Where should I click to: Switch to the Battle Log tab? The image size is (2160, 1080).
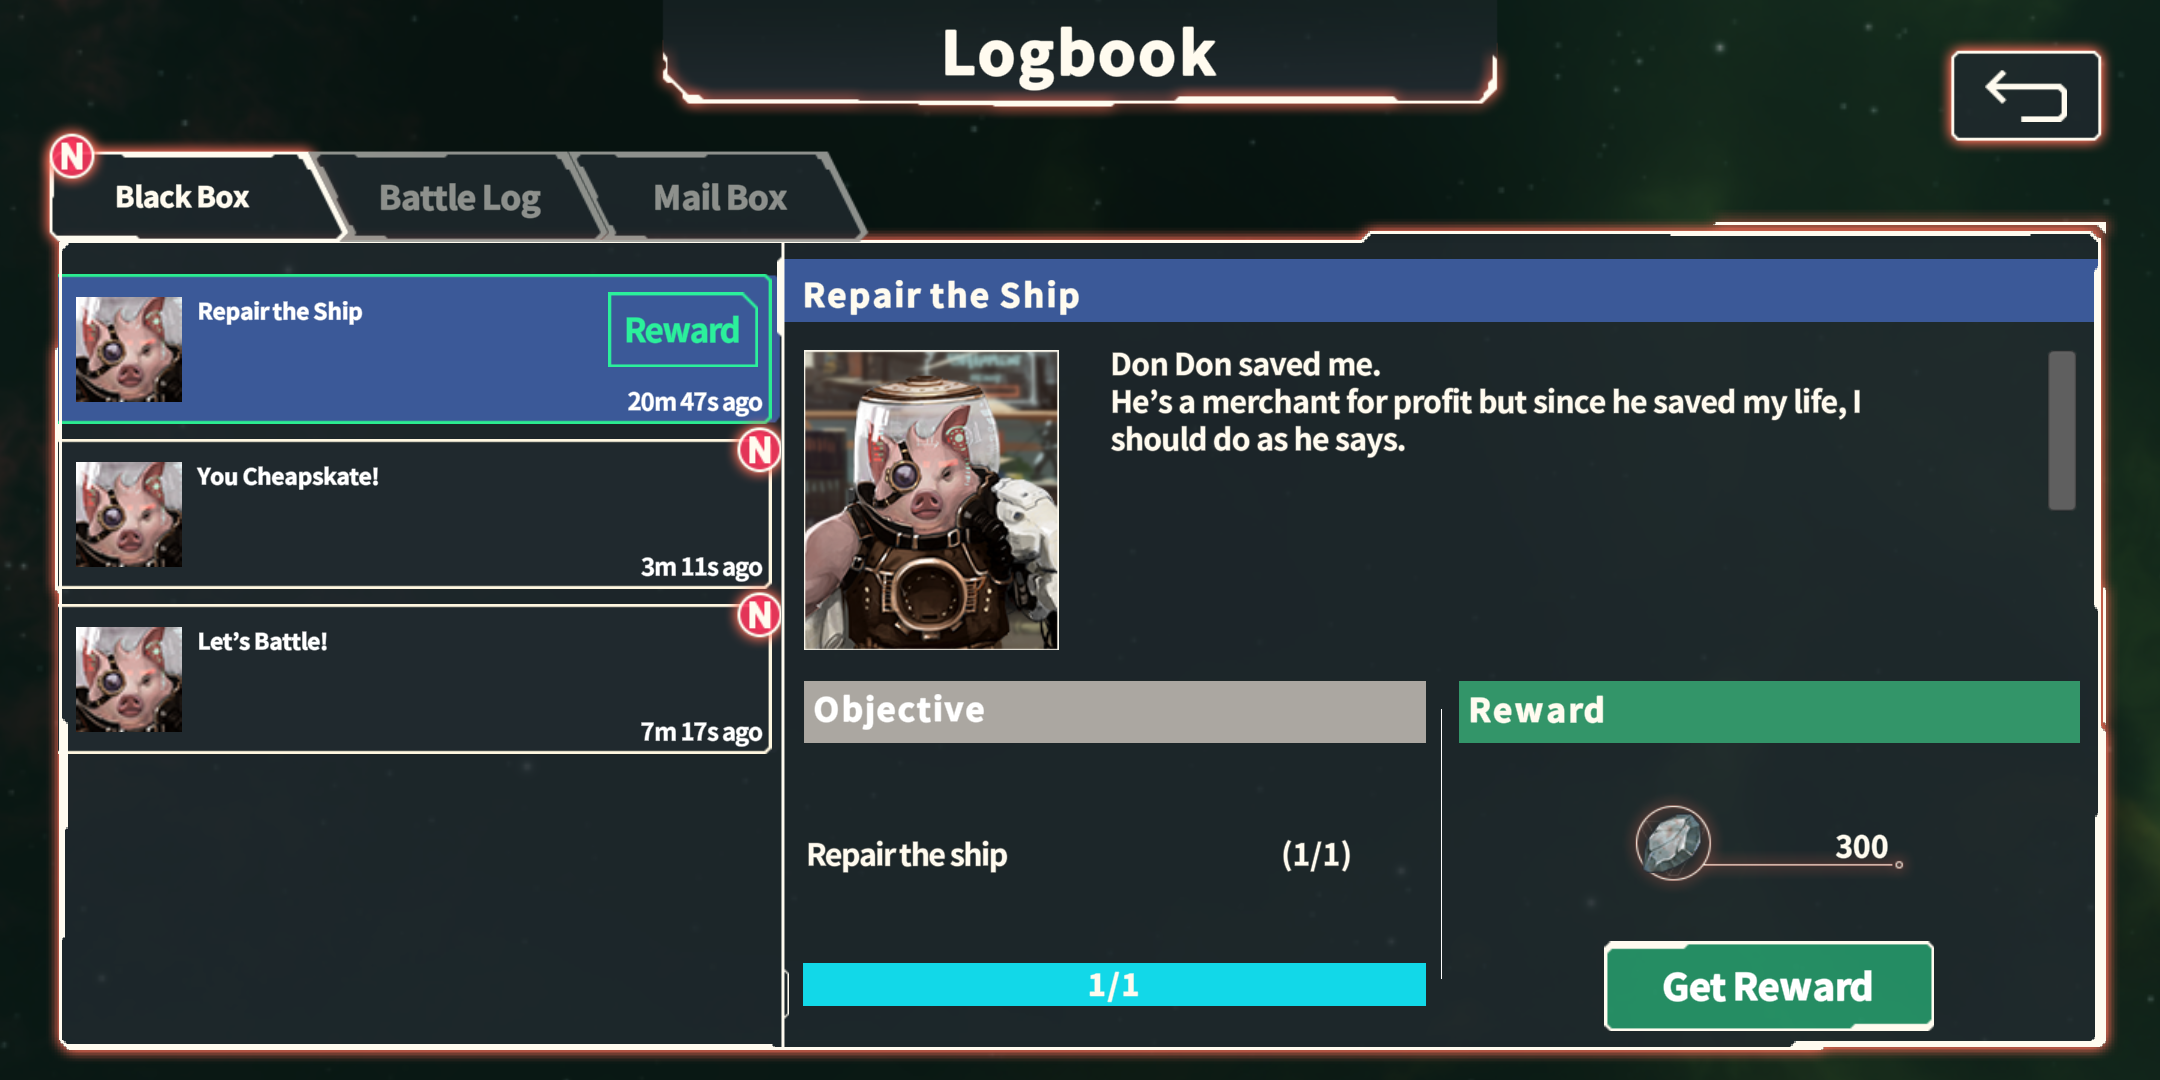460,198
